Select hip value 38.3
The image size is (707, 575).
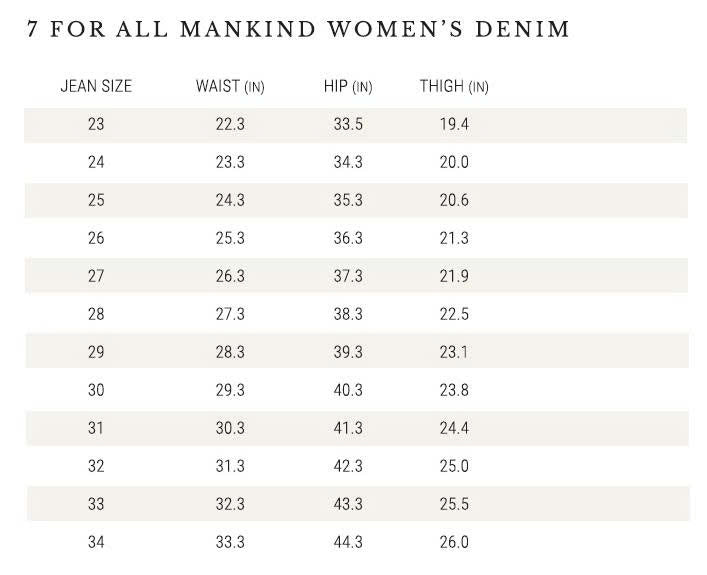(348, 315)
